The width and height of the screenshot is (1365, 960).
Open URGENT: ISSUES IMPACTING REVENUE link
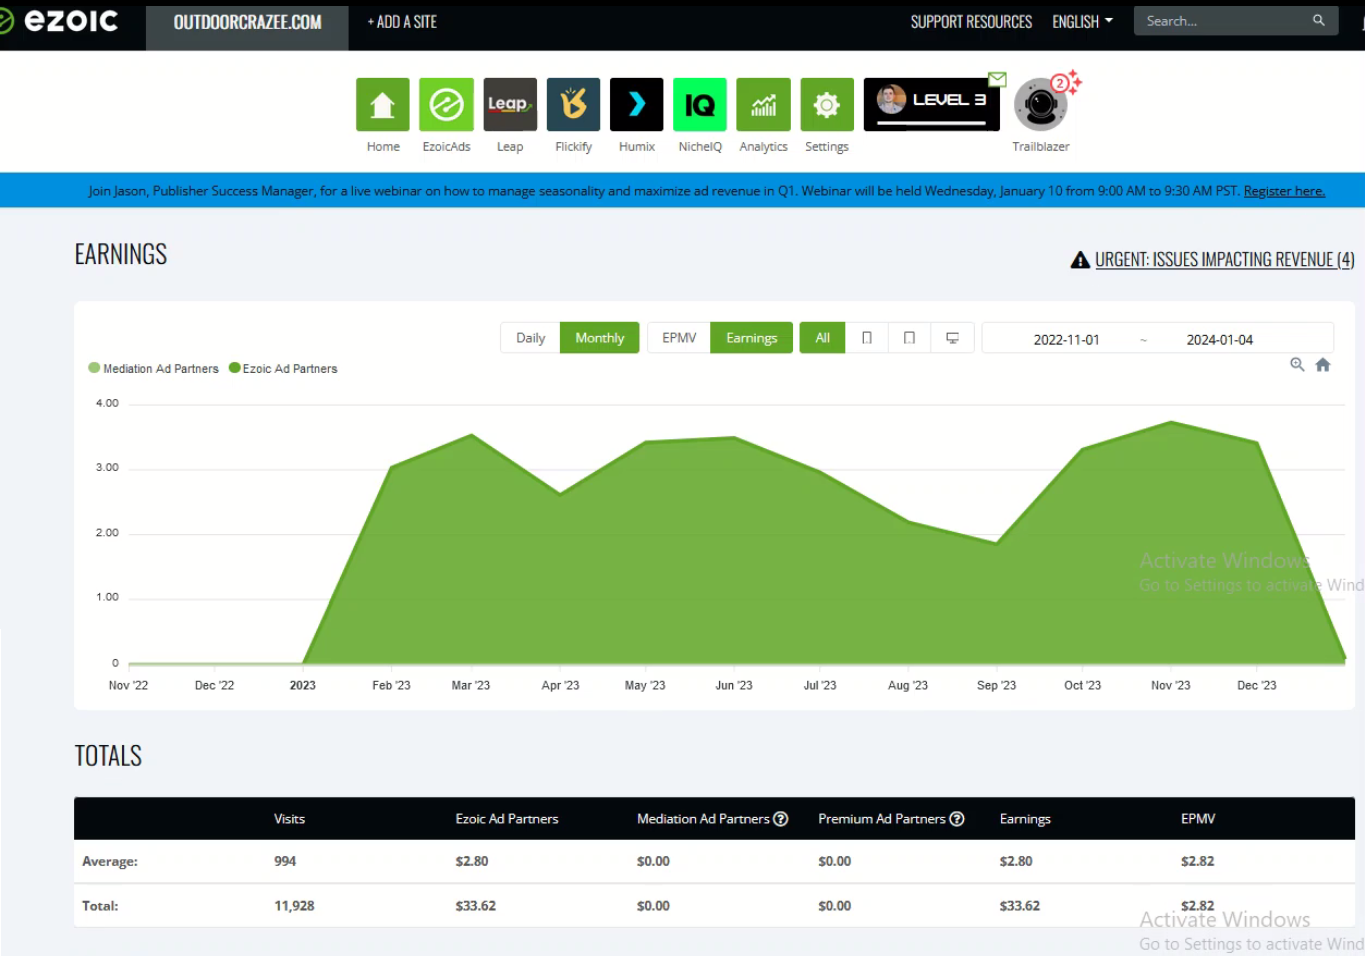1224,260
